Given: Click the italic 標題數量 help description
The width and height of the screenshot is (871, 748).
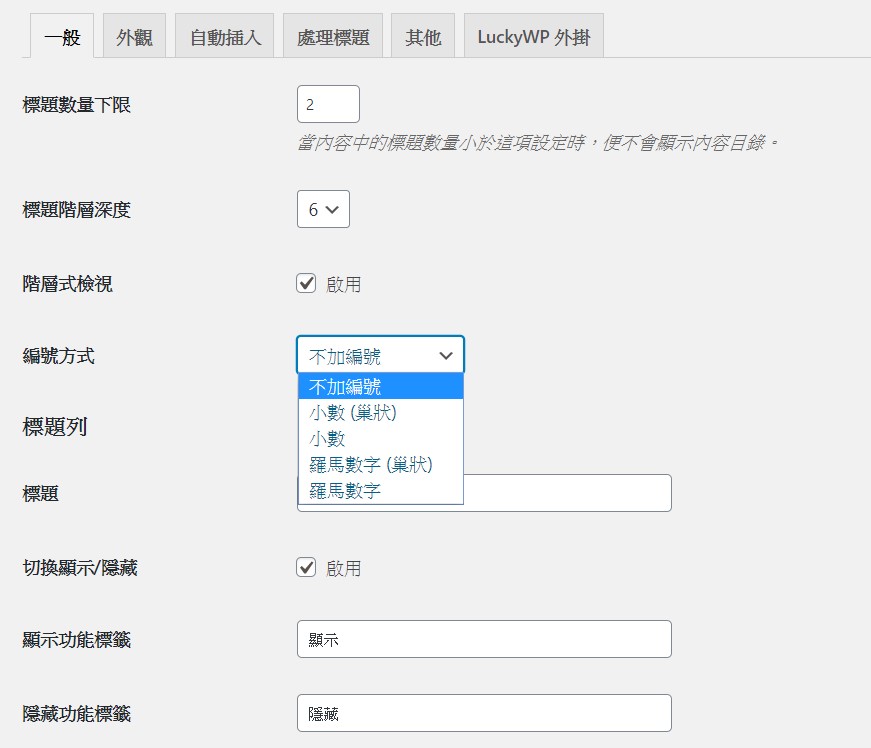Looking at the screenshot, I should [x=538, y=143].
